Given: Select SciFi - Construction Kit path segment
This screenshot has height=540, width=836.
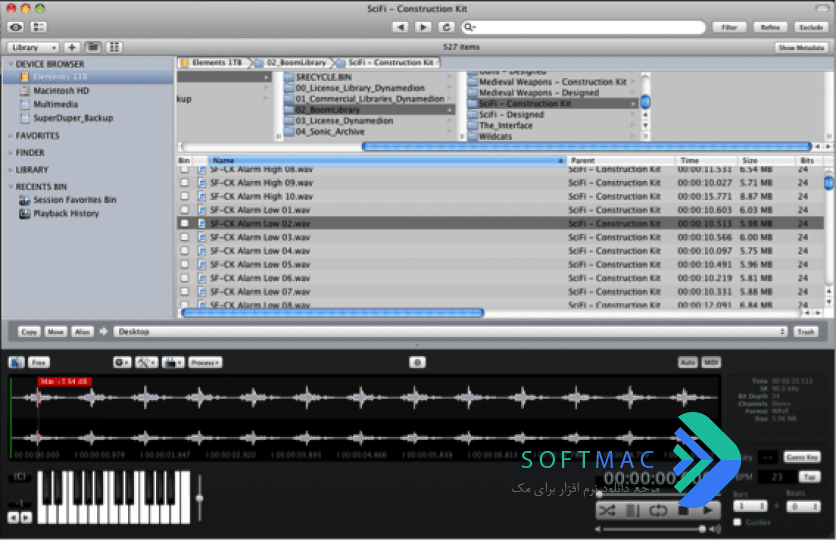Looking at the screenshot, I should pos(386,63).
